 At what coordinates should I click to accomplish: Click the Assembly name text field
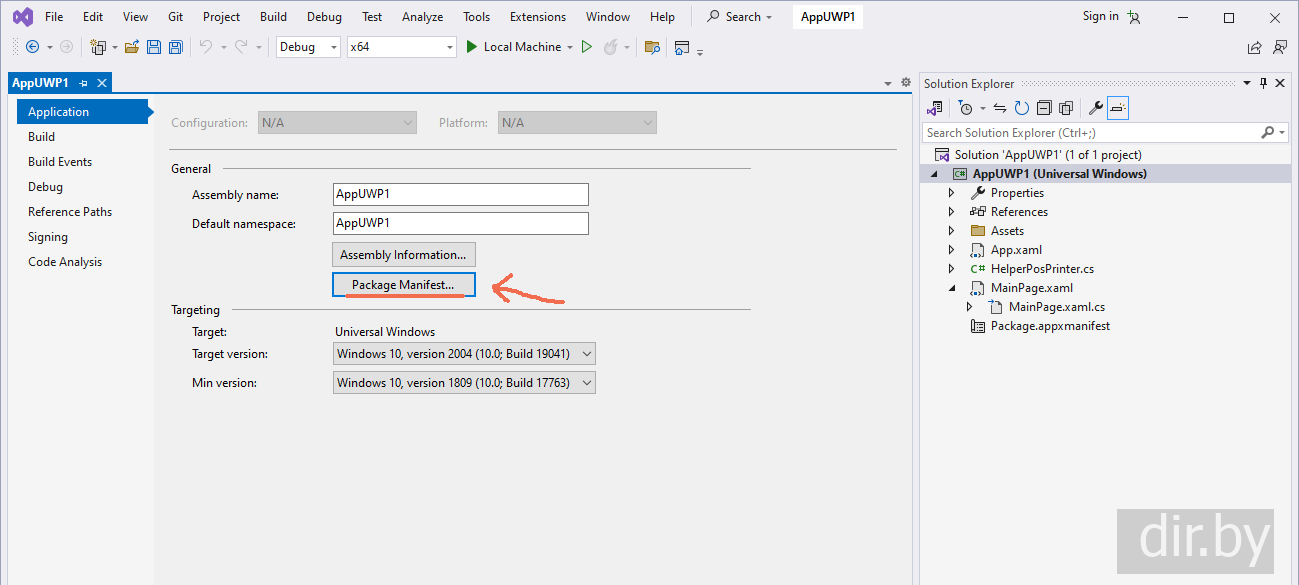click(460, 195)
